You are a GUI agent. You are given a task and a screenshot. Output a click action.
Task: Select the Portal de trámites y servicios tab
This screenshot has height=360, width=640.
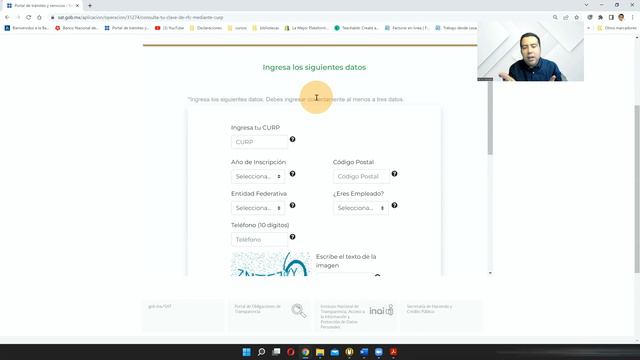42,6
